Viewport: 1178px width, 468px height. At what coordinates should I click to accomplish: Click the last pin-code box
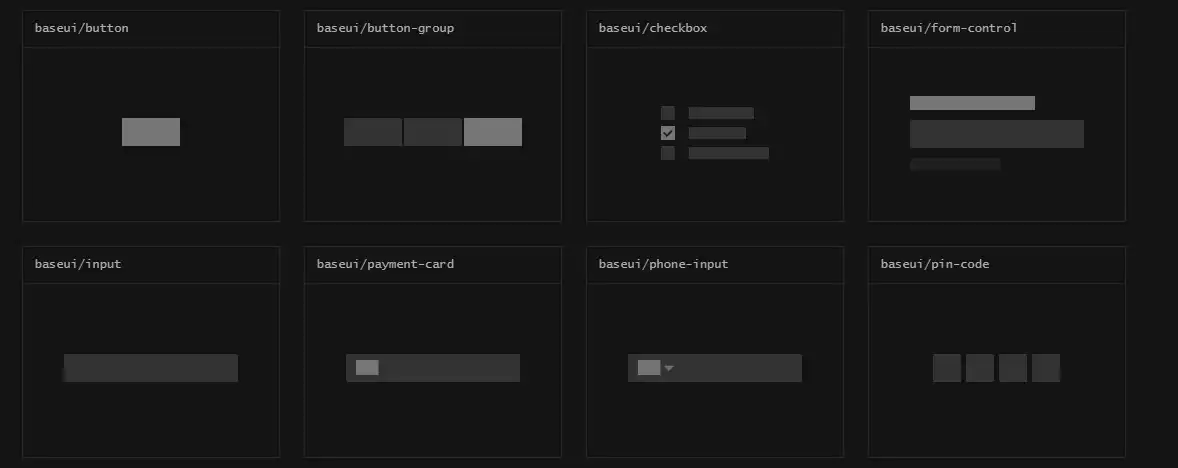click(1046, 368)
